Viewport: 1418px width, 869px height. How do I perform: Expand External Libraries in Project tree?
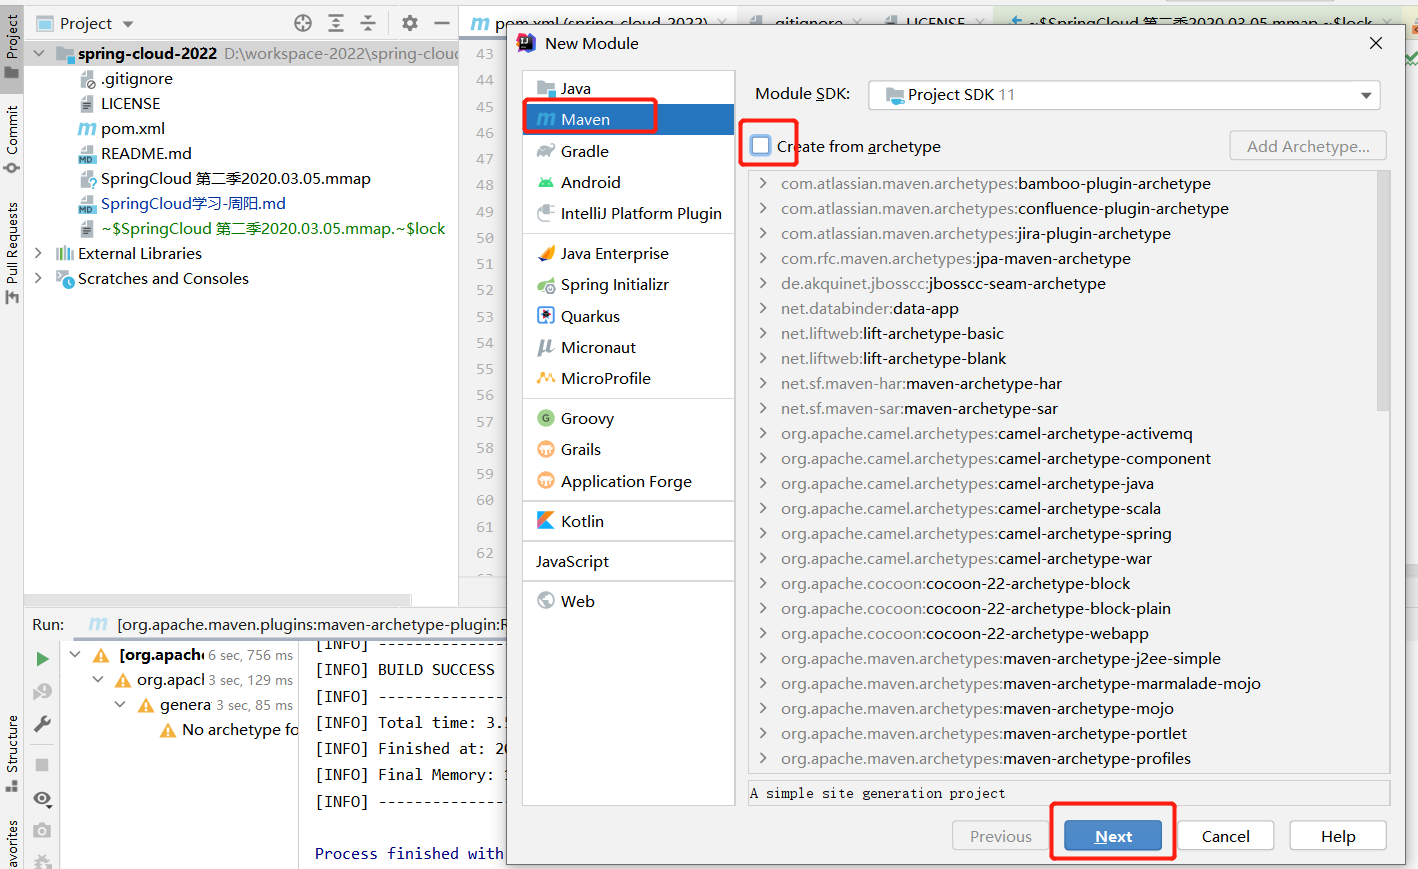(x=39, y=253)
